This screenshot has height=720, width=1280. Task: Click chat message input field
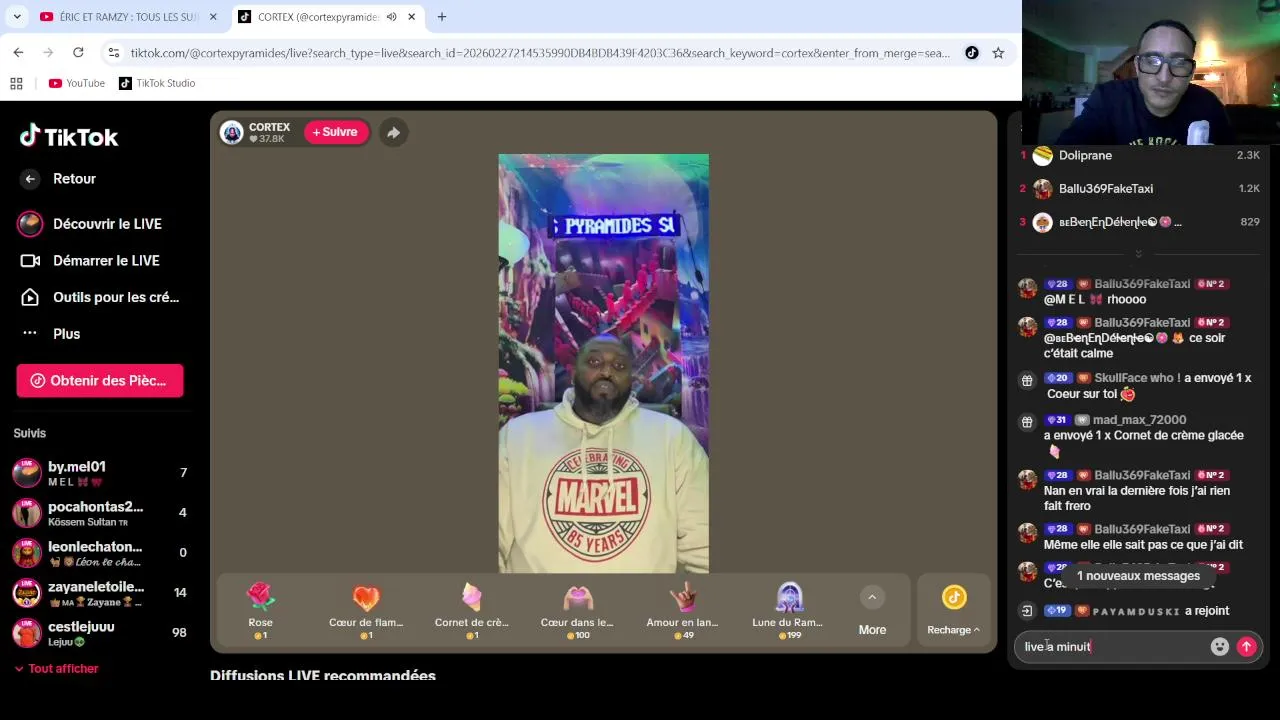[1110, 647]
